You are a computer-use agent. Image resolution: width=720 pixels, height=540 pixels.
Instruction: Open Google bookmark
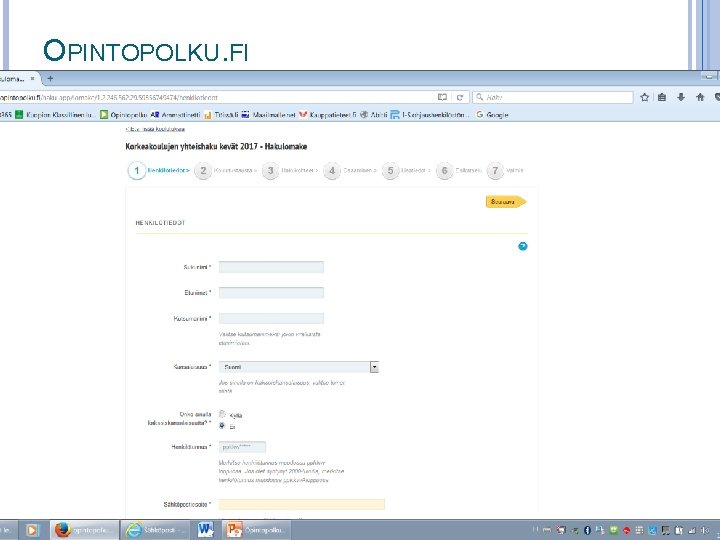click(x=492, y=115)
